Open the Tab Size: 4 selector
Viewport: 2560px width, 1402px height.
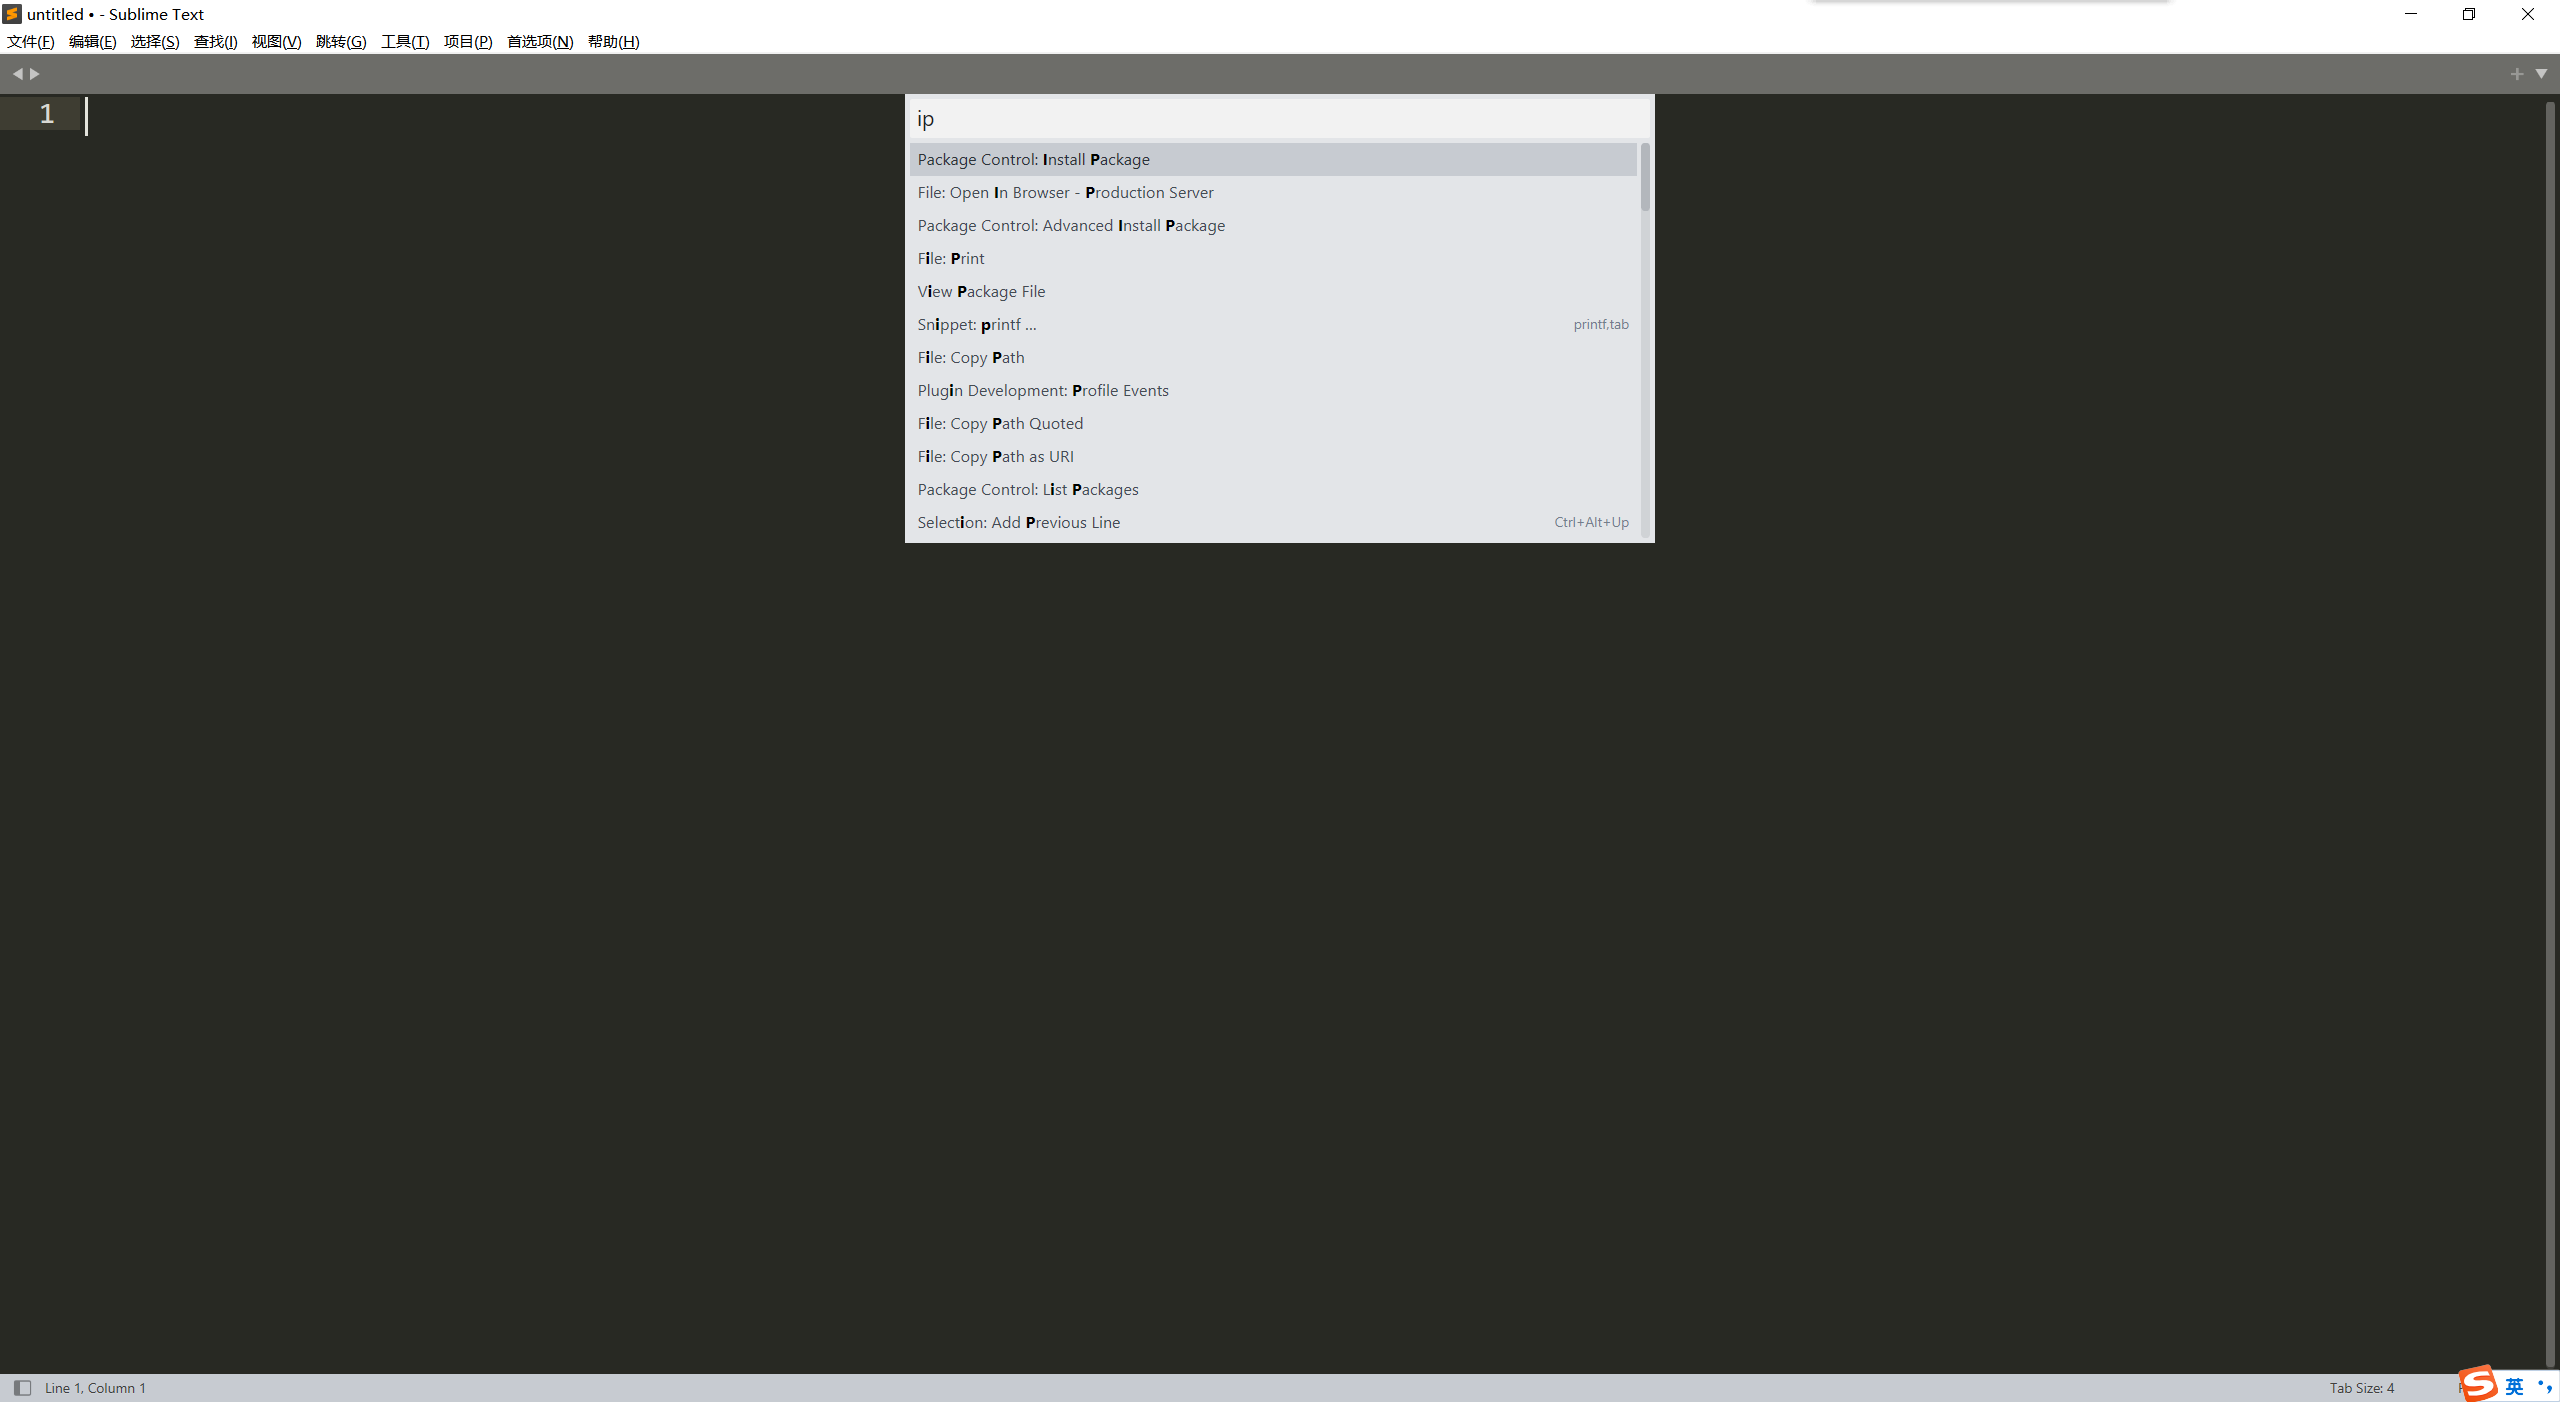(2361, 1388)
